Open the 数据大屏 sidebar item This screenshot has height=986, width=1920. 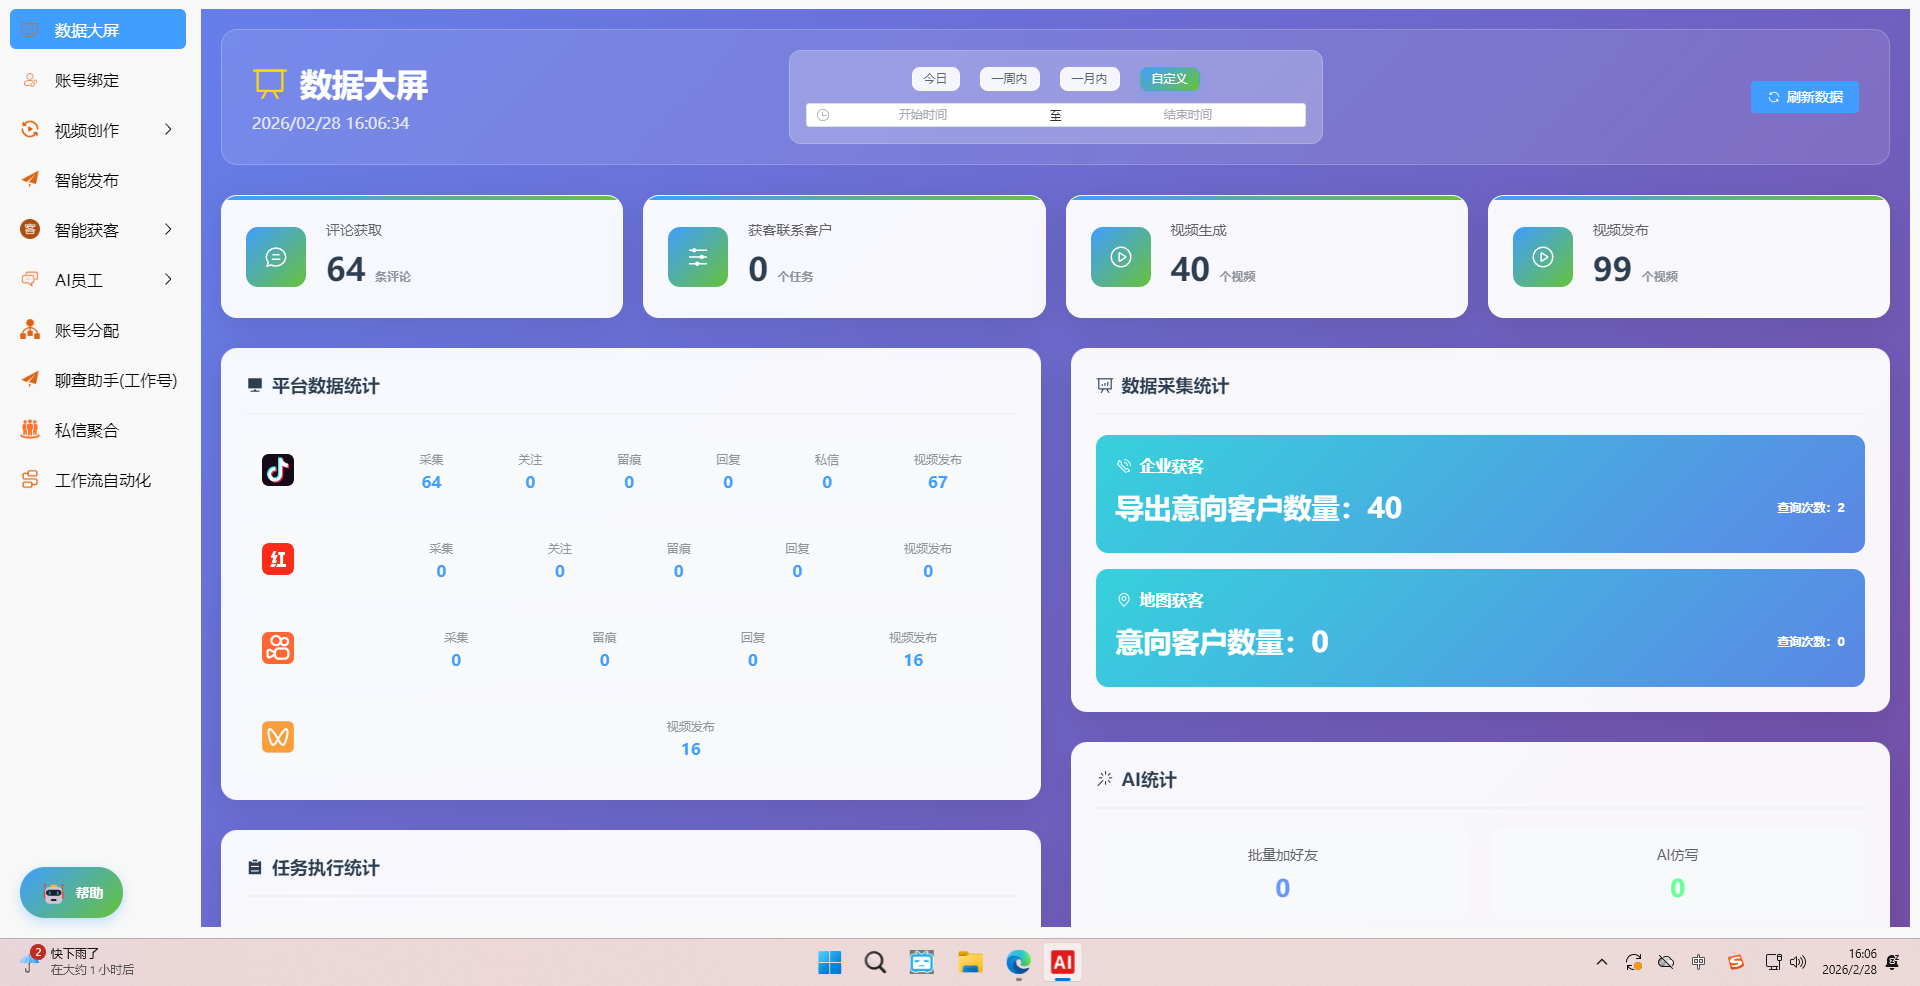(98, 30)
